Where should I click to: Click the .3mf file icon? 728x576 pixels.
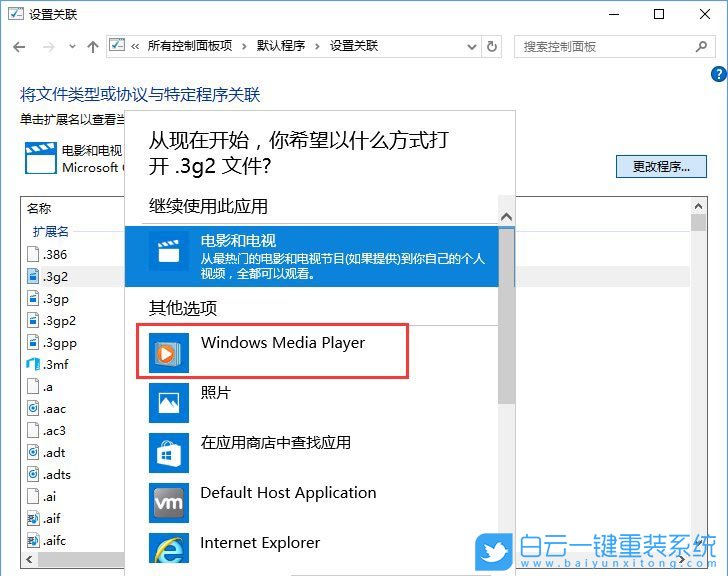(x=33, y=364)
